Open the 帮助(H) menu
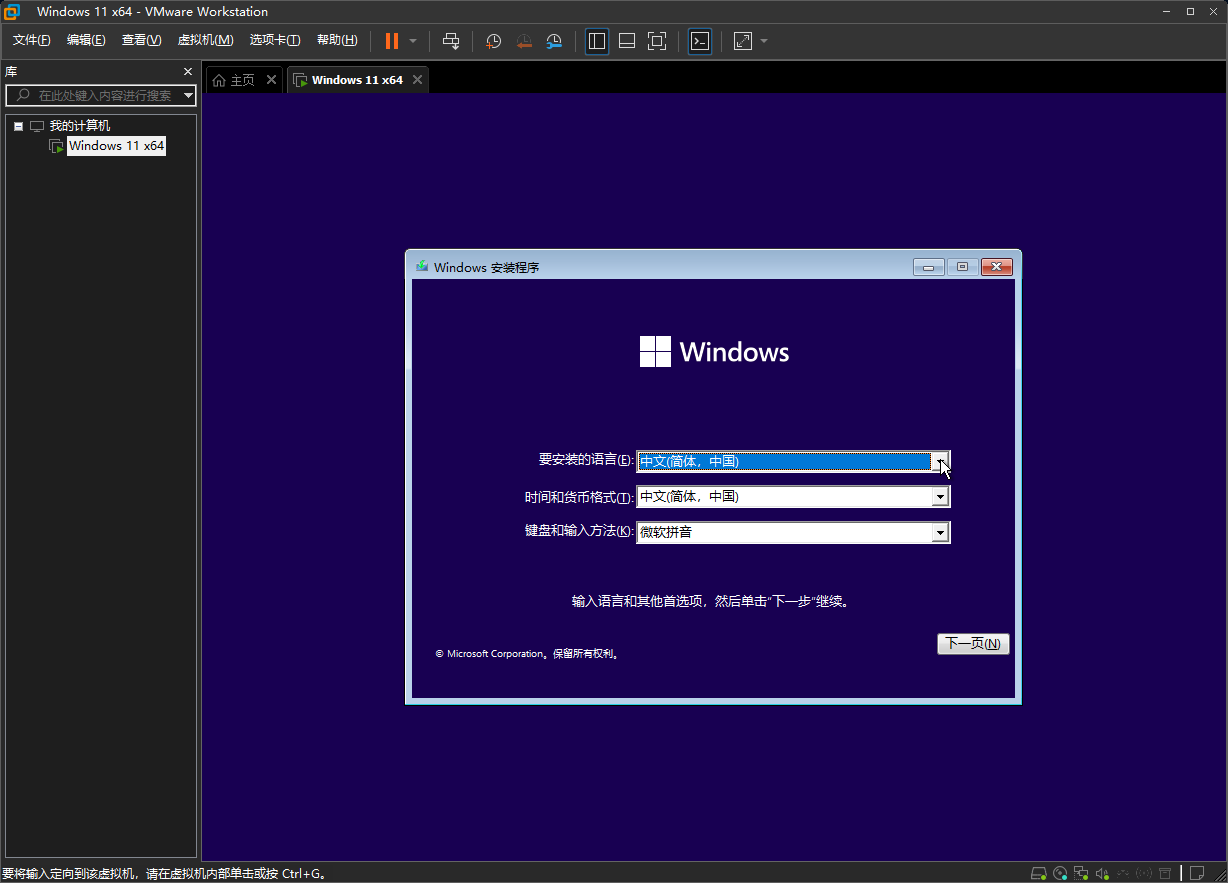Screen dimensions: 1228x883 pos(337,40)
